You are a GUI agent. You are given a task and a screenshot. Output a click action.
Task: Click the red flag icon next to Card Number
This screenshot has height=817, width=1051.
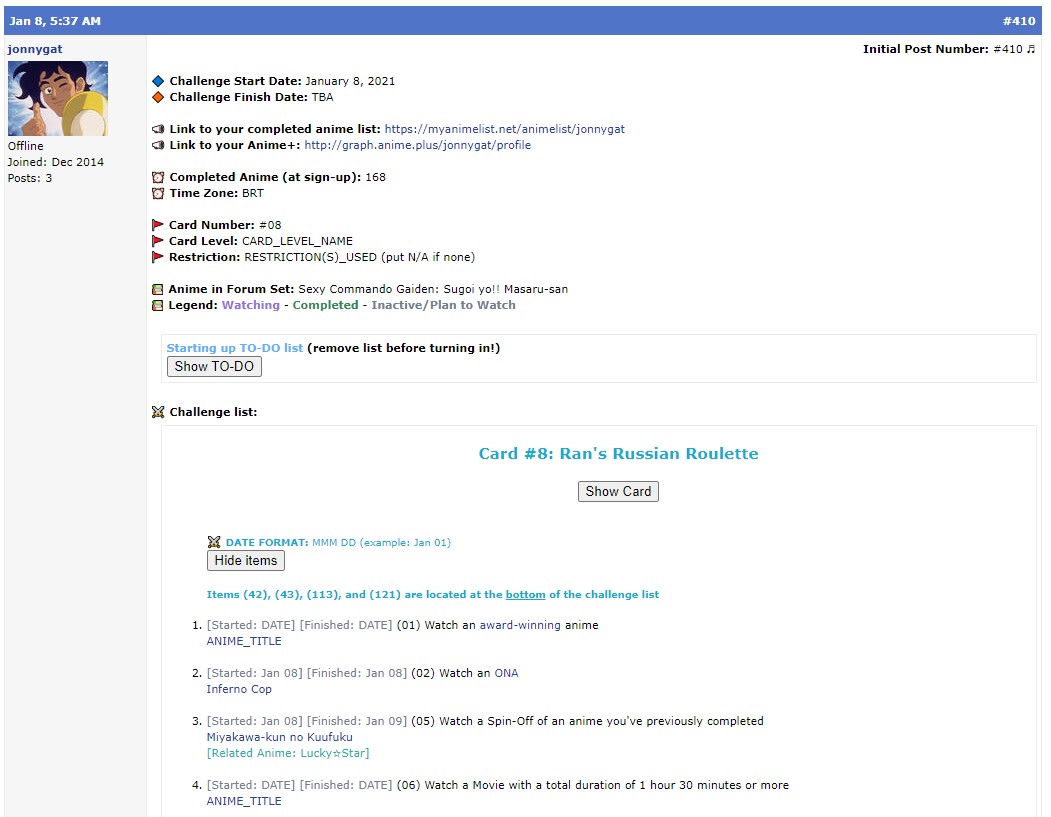[x=158, y=224]
